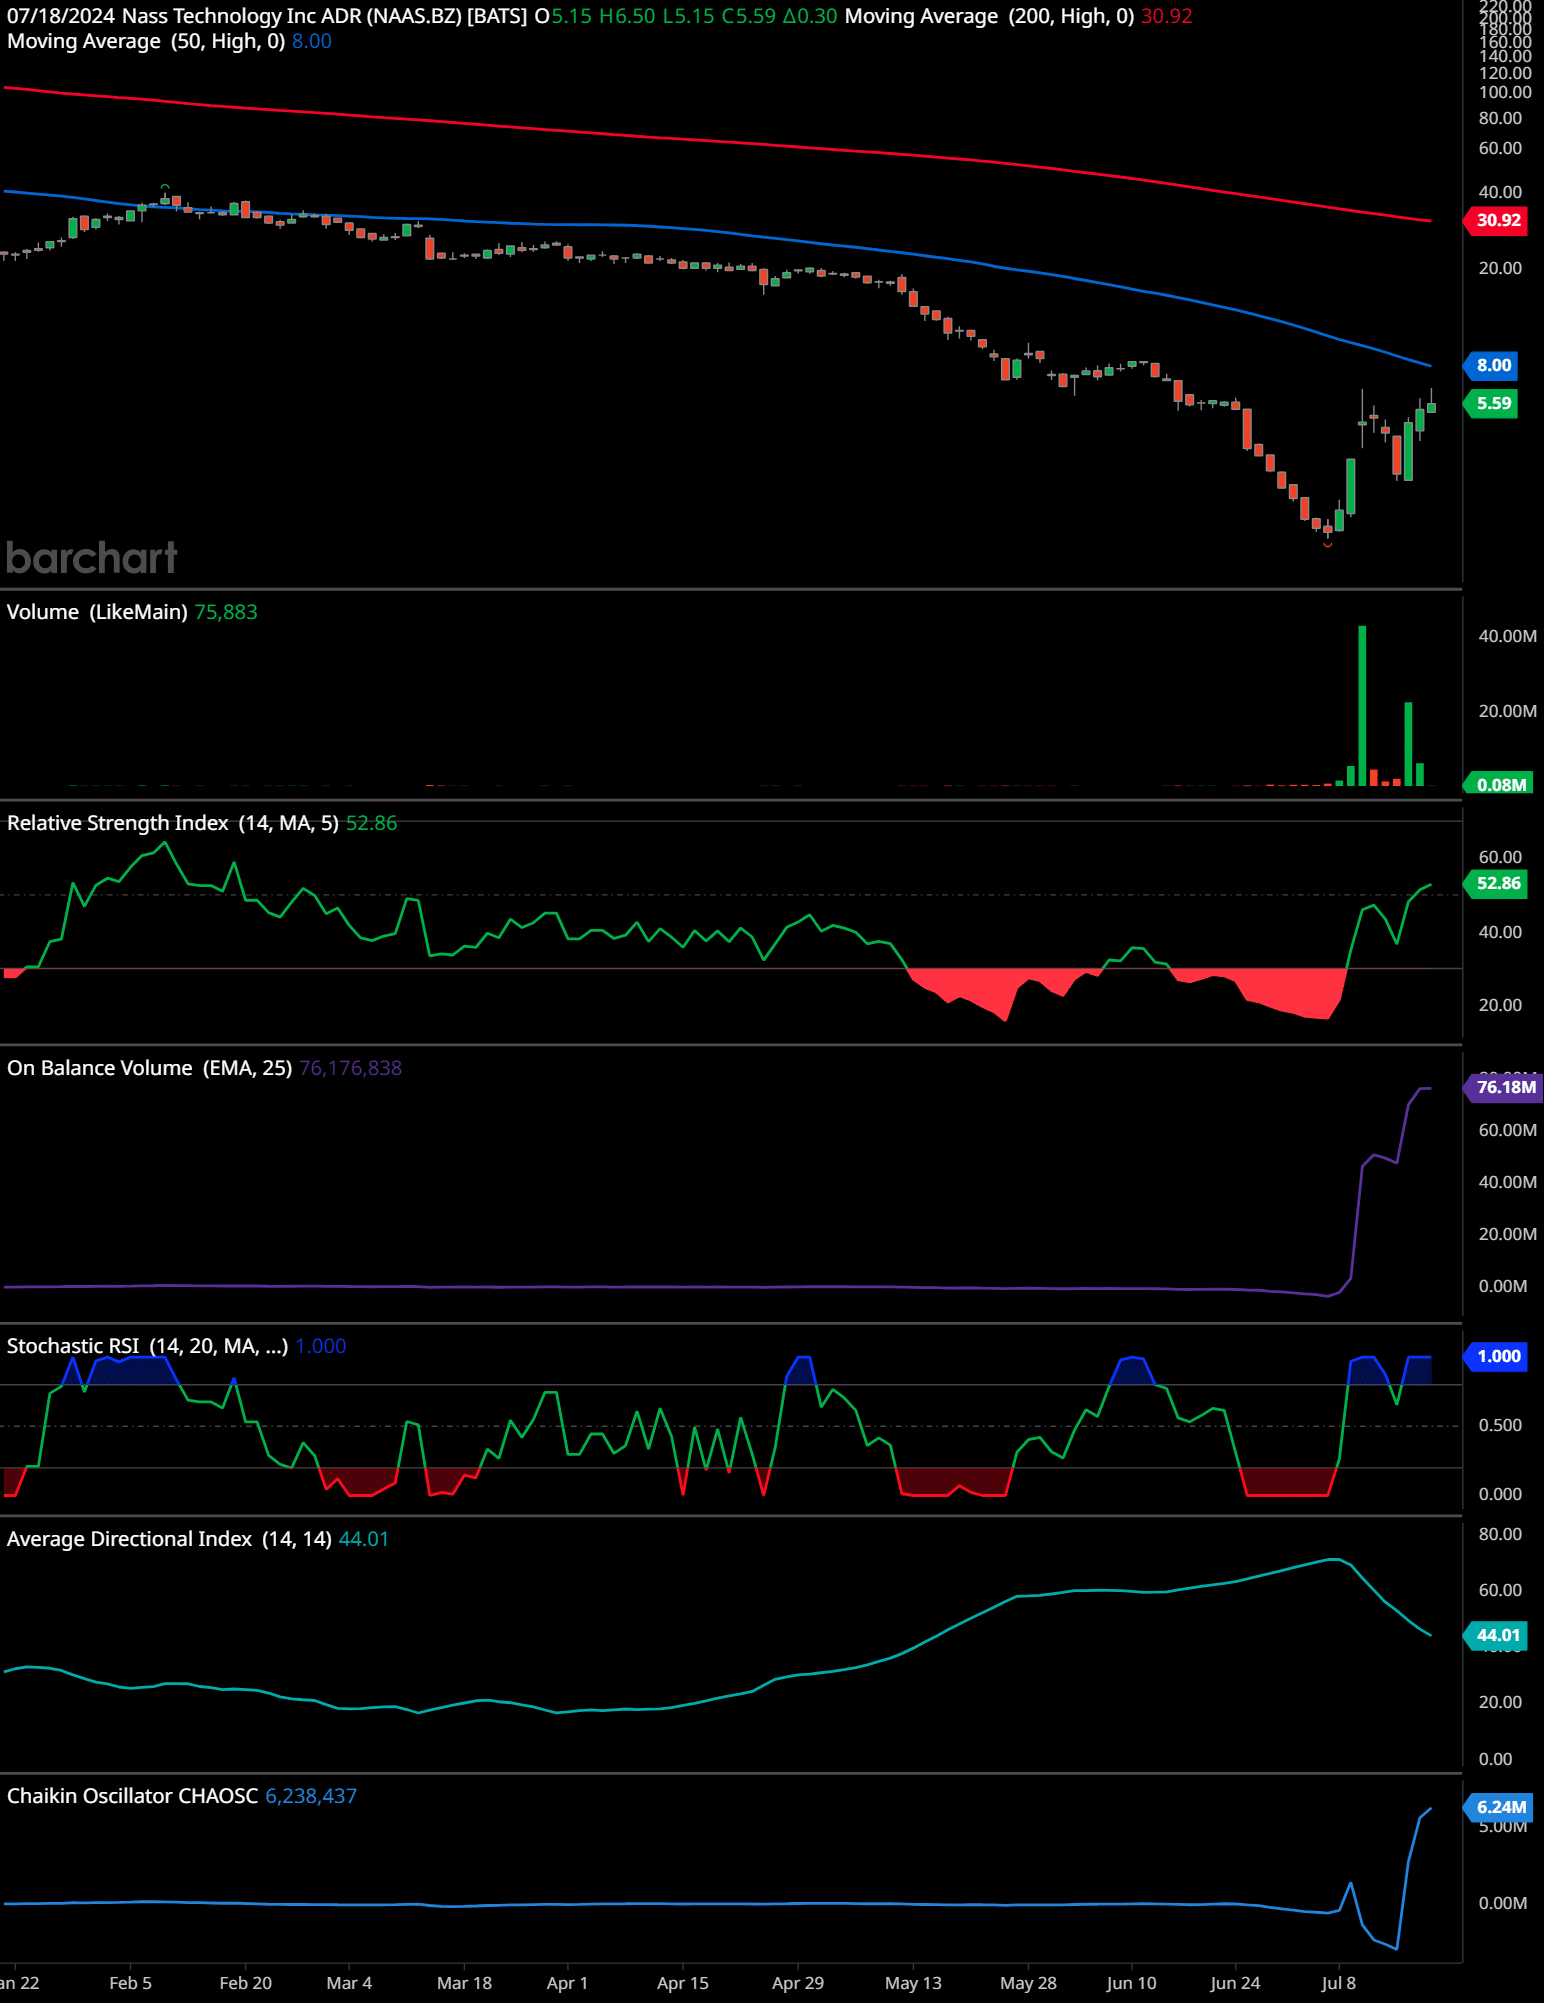The width and height of the screenshot is (1544, 2003).
Task: Click the second-tallest green volume bar
Action: (1408, 743)
